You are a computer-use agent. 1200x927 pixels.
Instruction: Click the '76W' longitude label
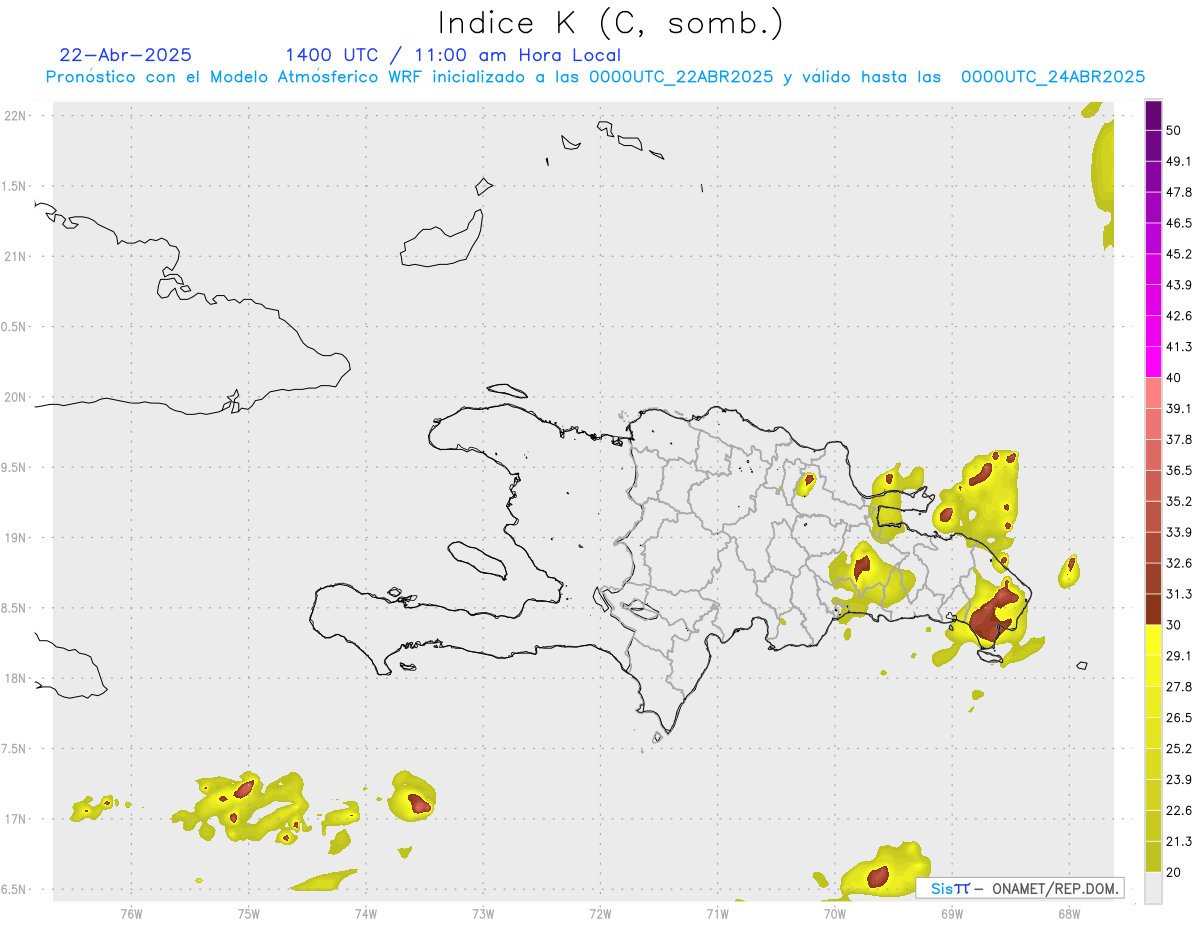click(131, 913)
